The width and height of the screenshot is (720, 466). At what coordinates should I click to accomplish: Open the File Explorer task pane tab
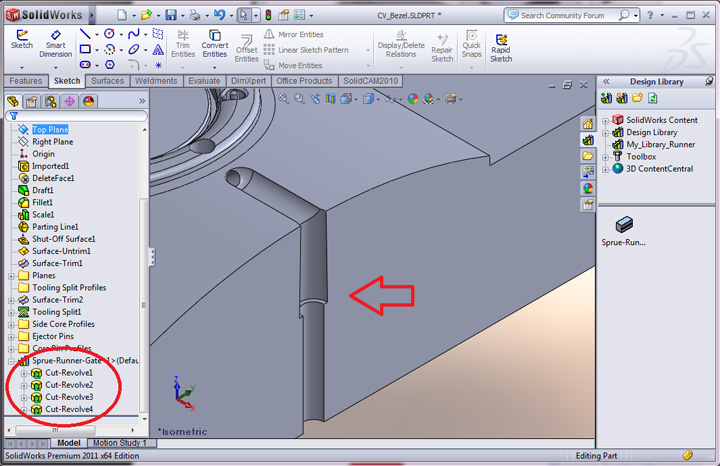pyautogui.click(x=588, y=156)
